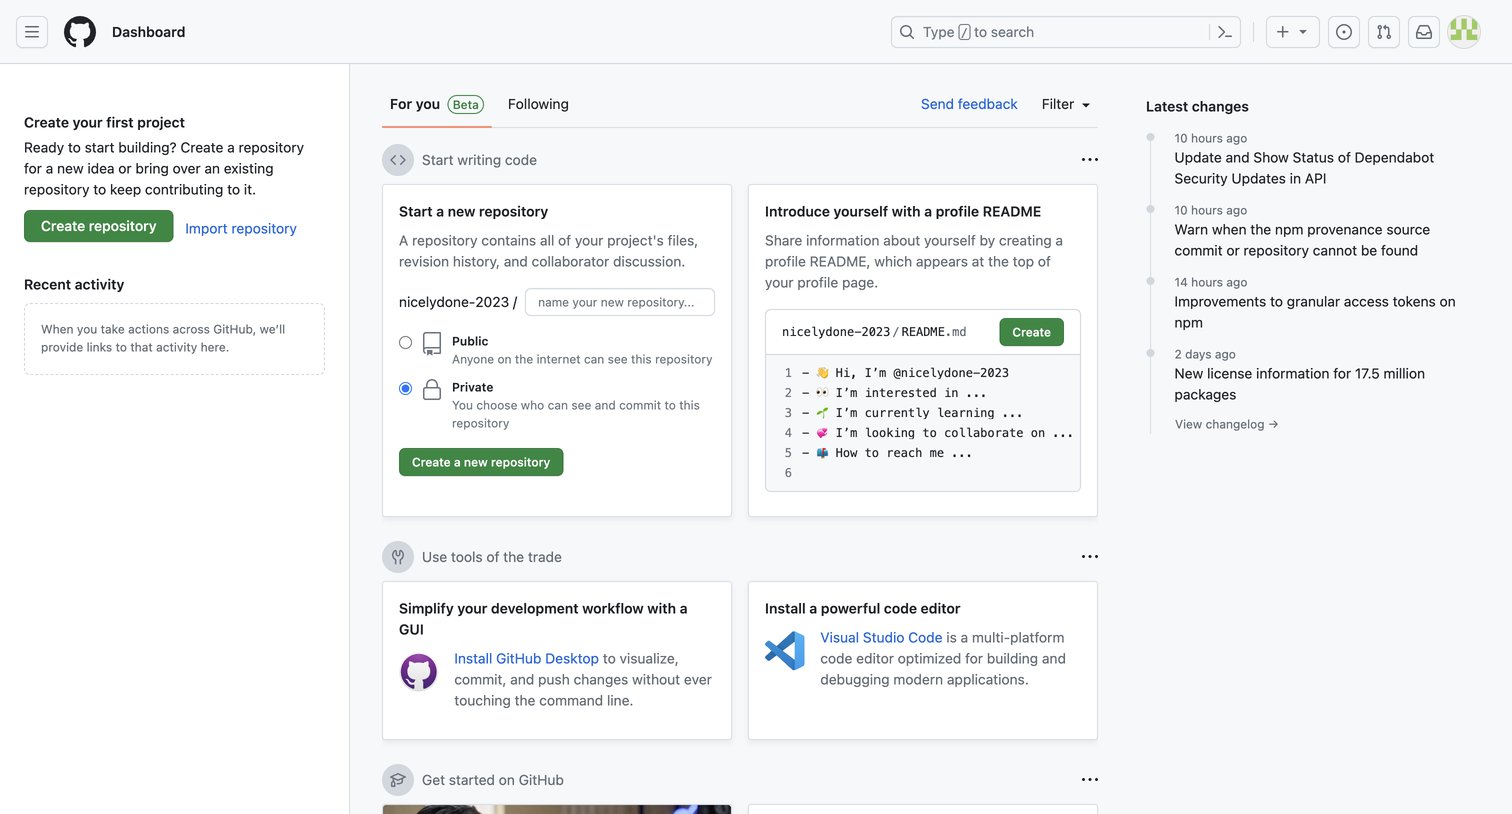Click the Get started on GitHub graduation icon

click(398, 780)
